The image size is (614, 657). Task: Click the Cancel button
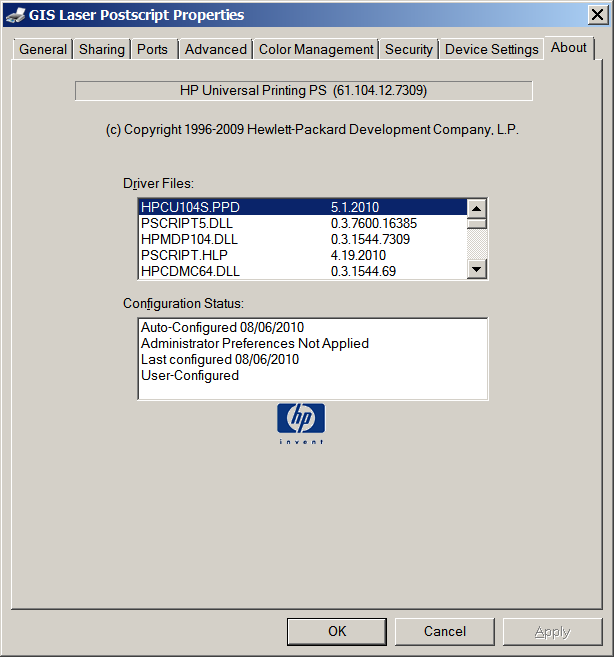(x=445, y=631)
